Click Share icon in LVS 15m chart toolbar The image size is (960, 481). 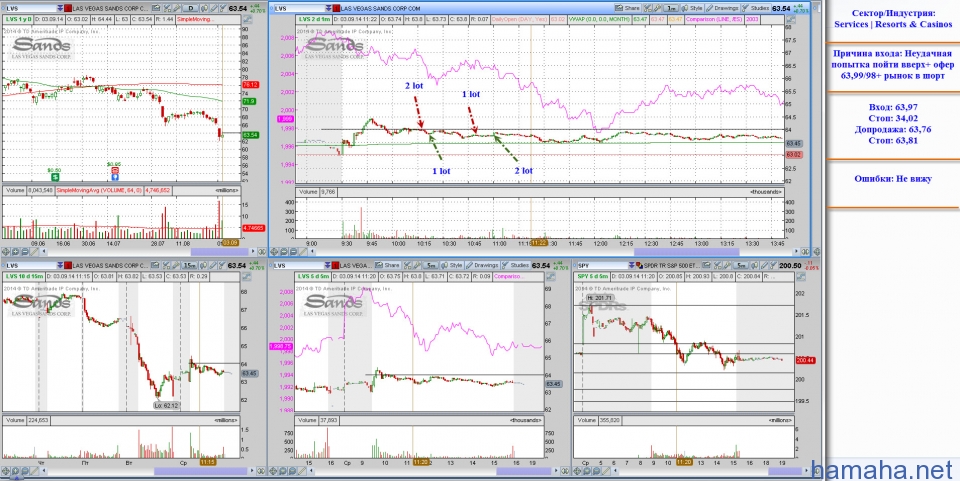point(156,266)
